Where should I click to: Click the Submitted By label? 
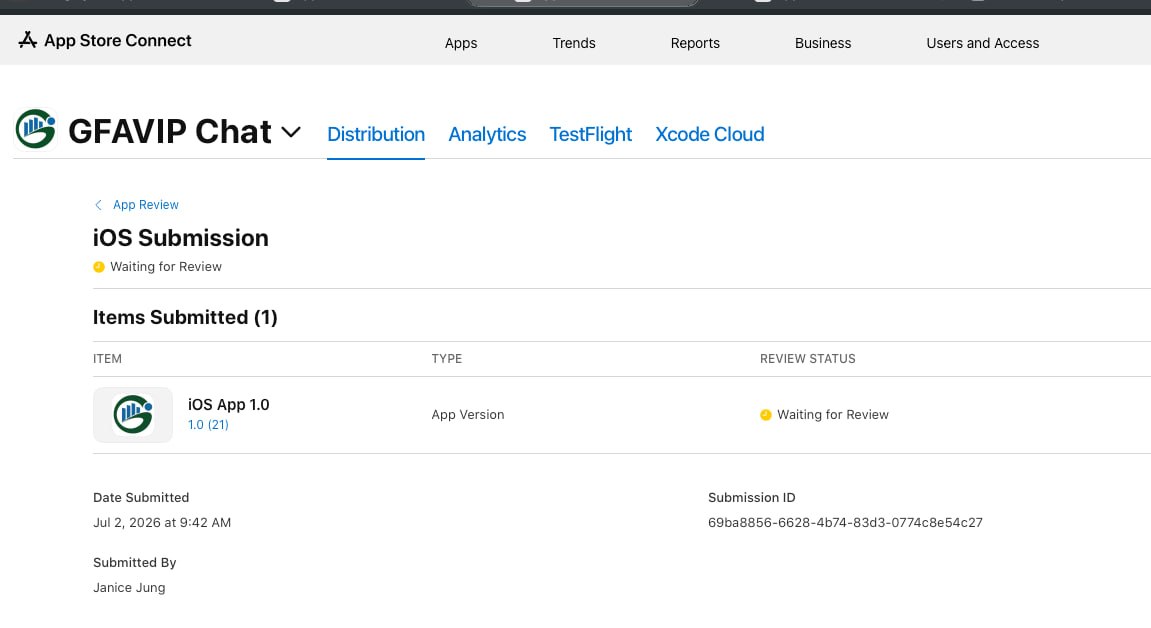point(134,563)
